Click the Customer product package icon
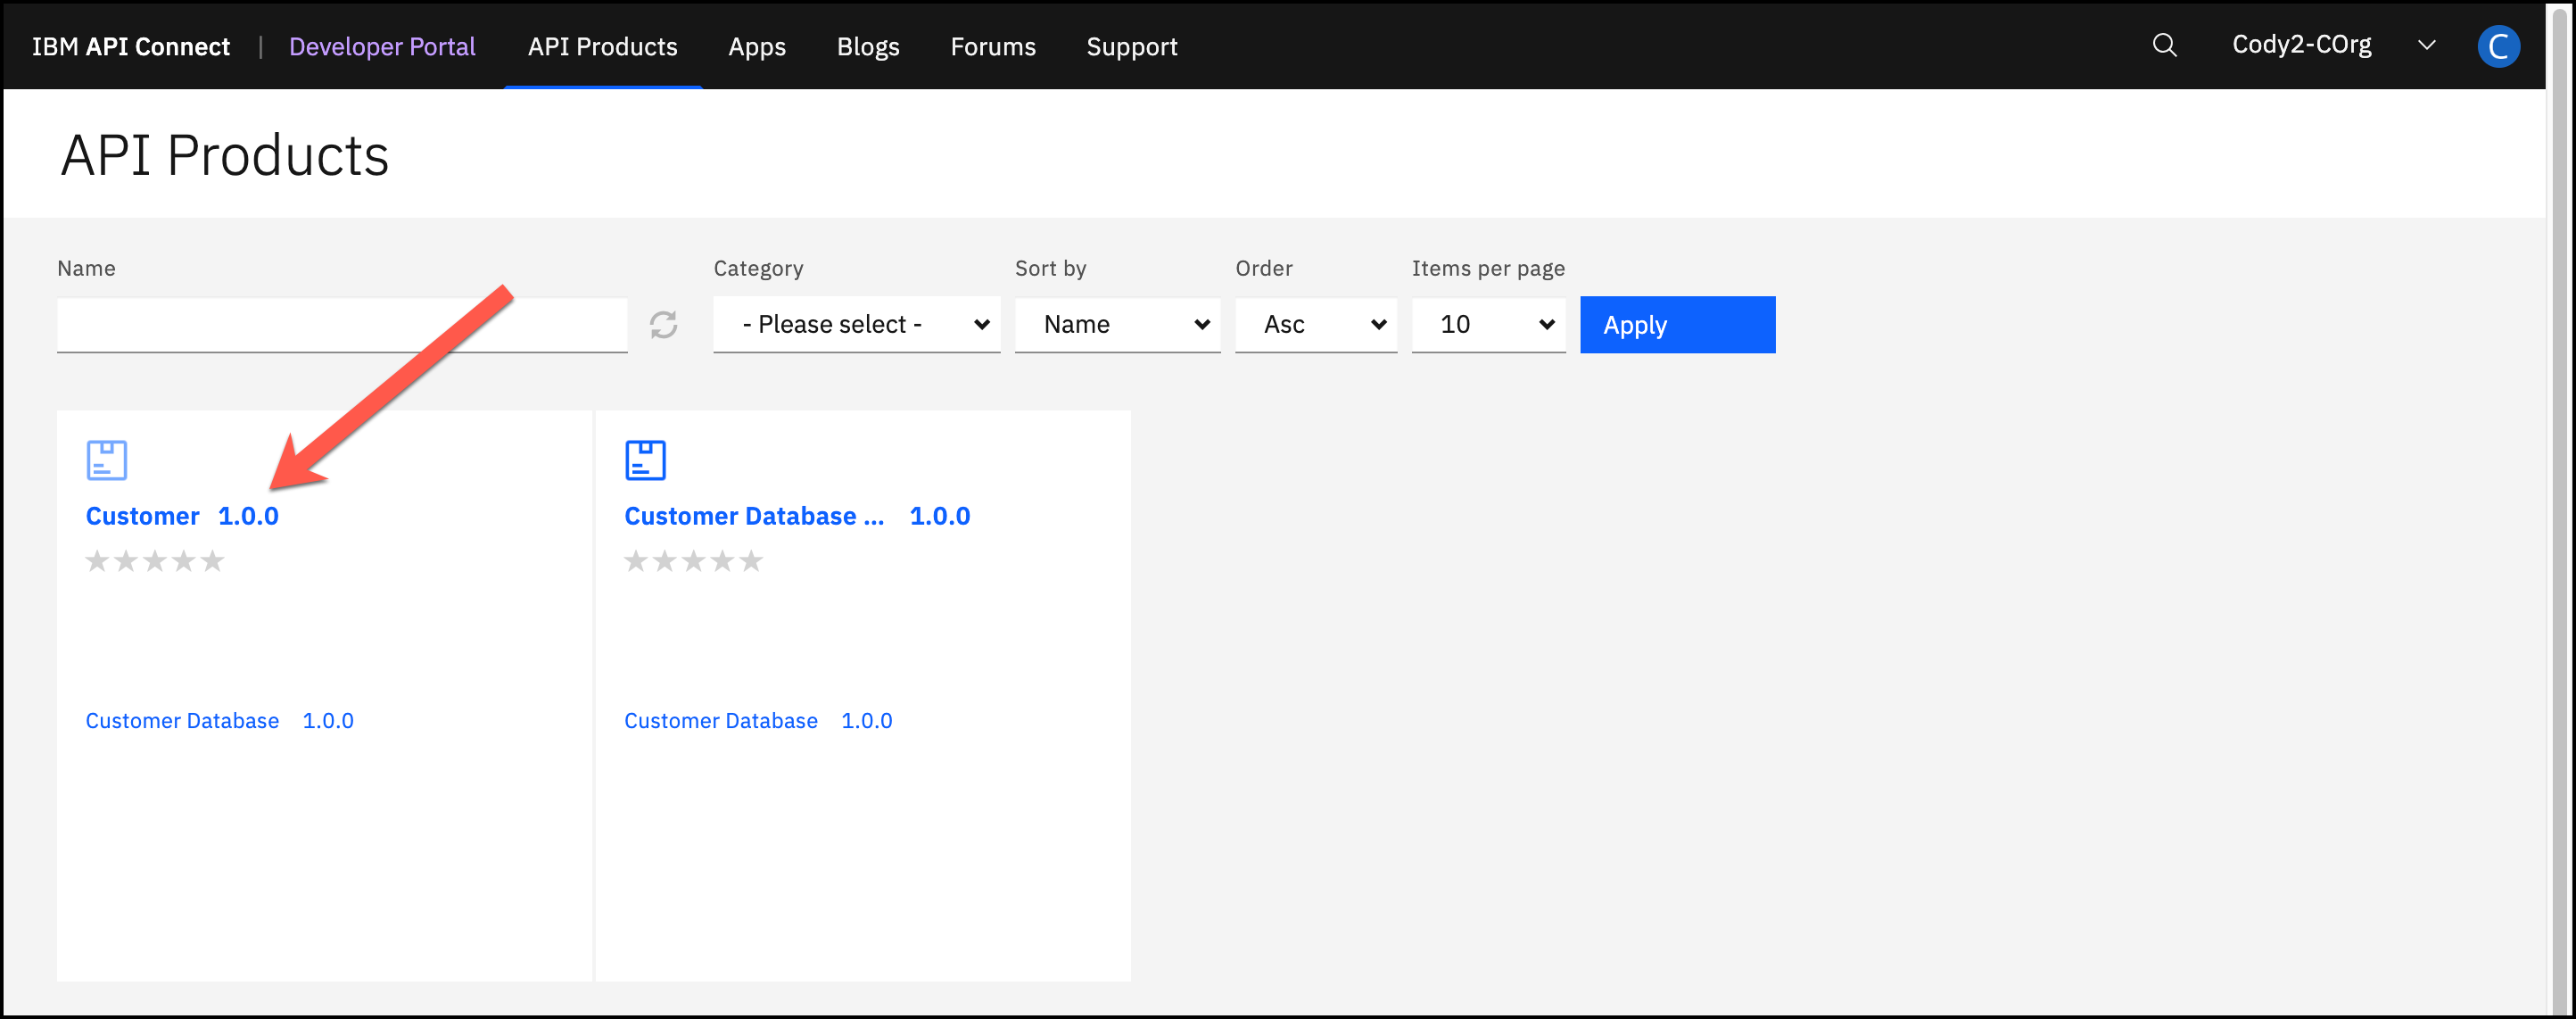2576x1019 pixels. (x=107, y=460)
